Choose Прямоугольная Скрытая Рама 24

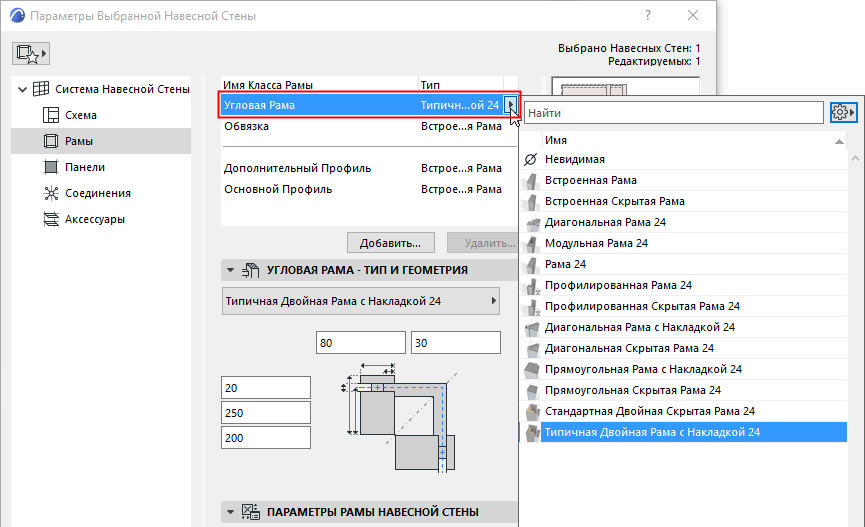tap(683, 390)
